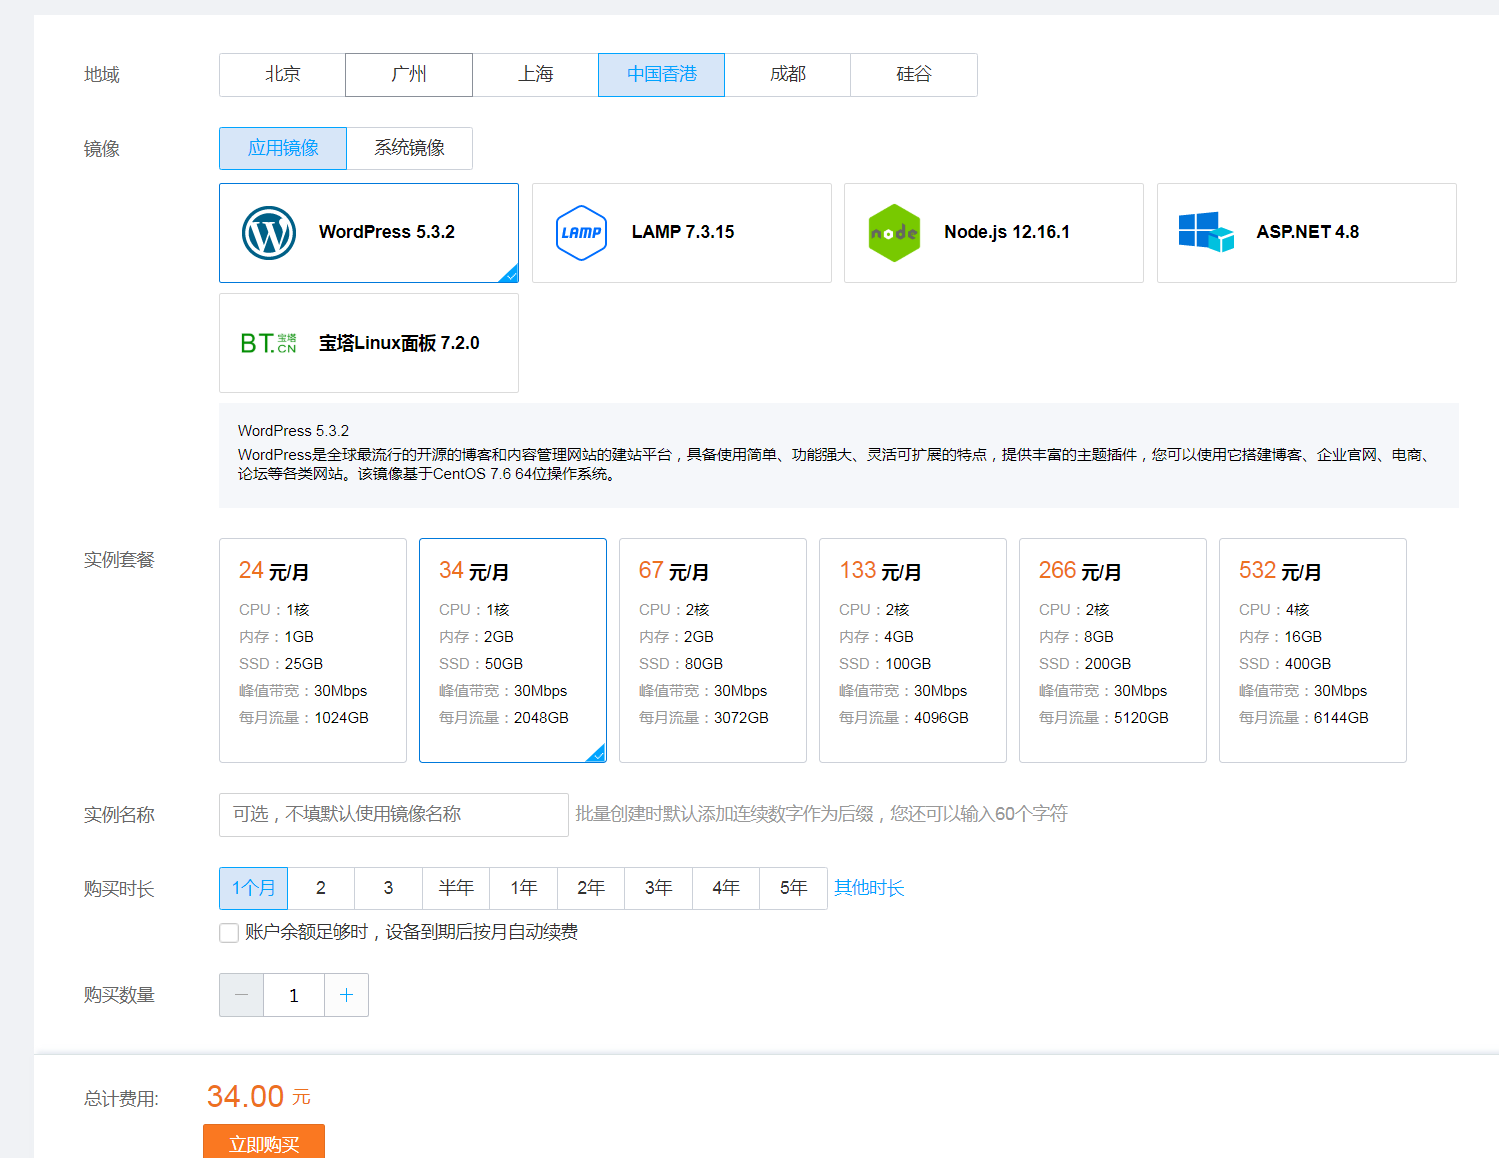Select region 北京
Image resolution: width=1499 pixels, height=1158 pixels.
click(x=283, y=75)
